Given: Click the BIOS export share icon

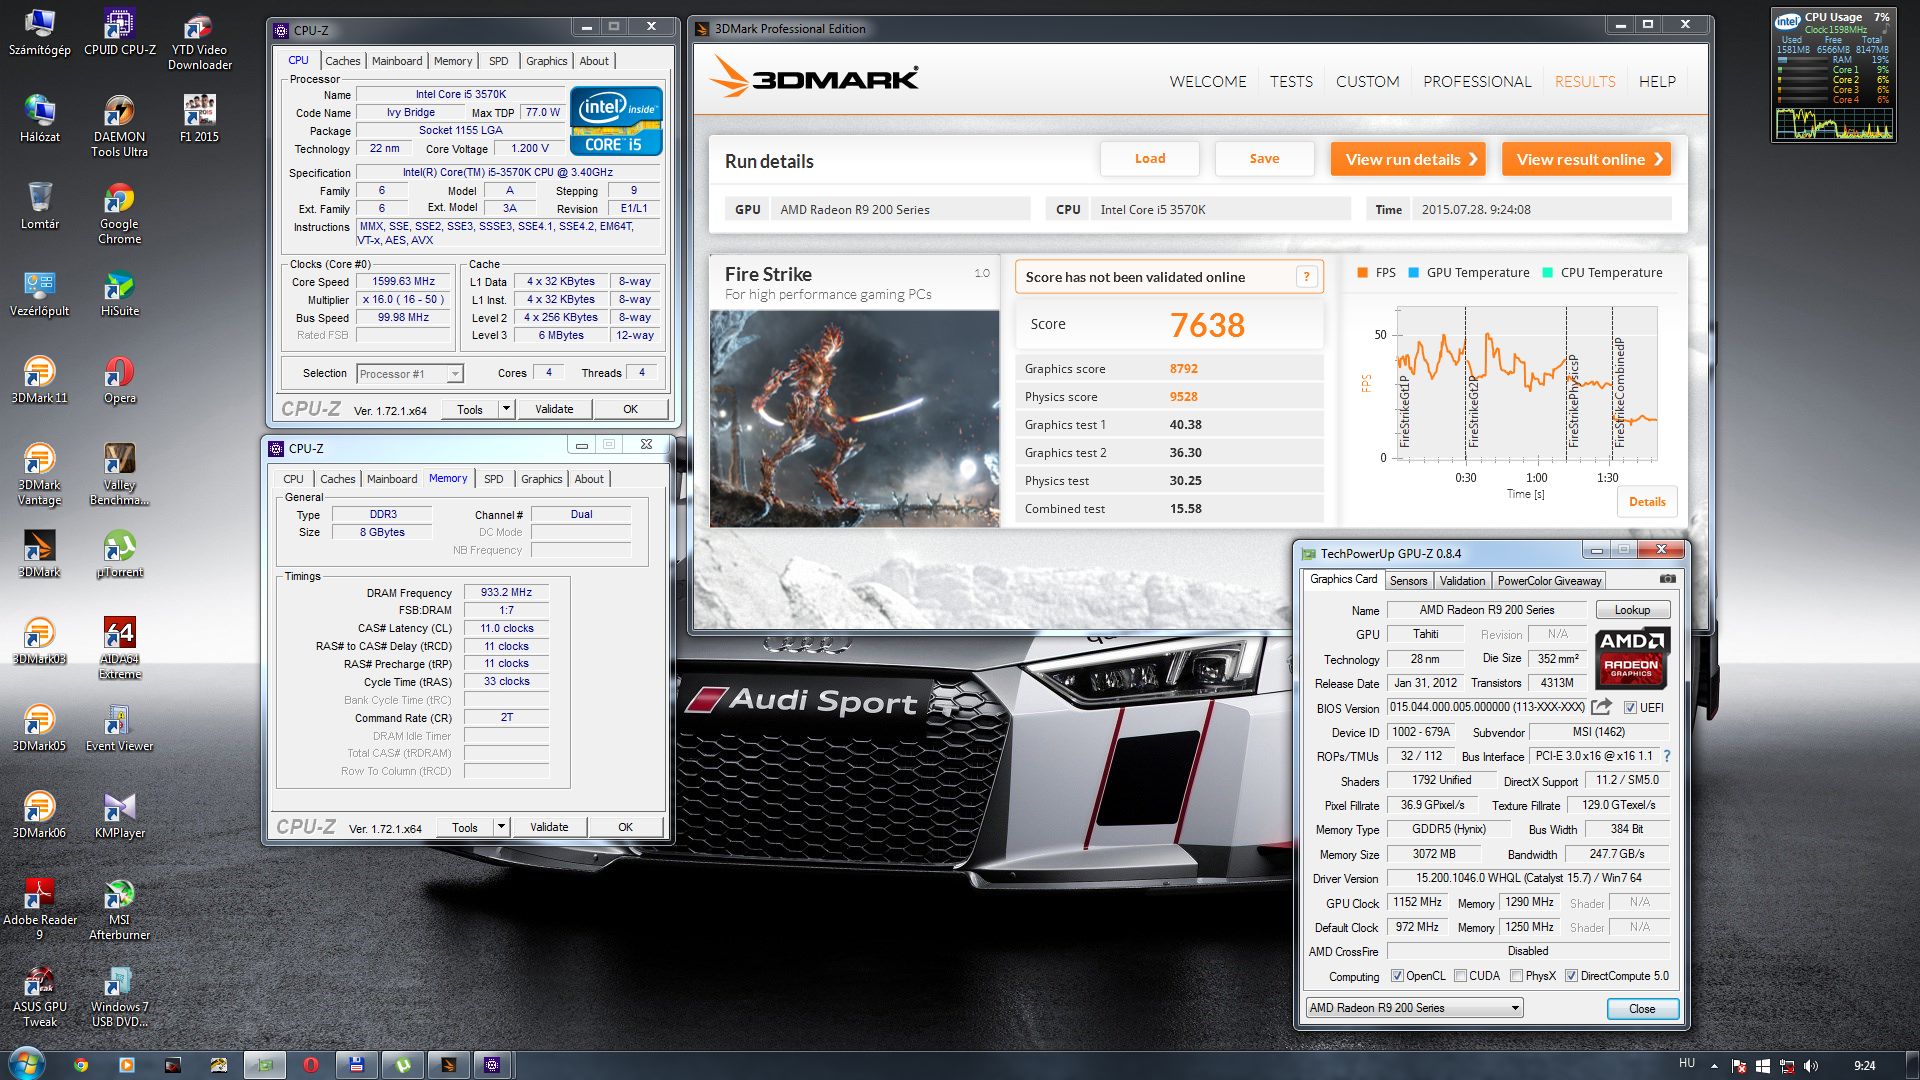Looking at the screenshot, I should (x=1601, y=707).
